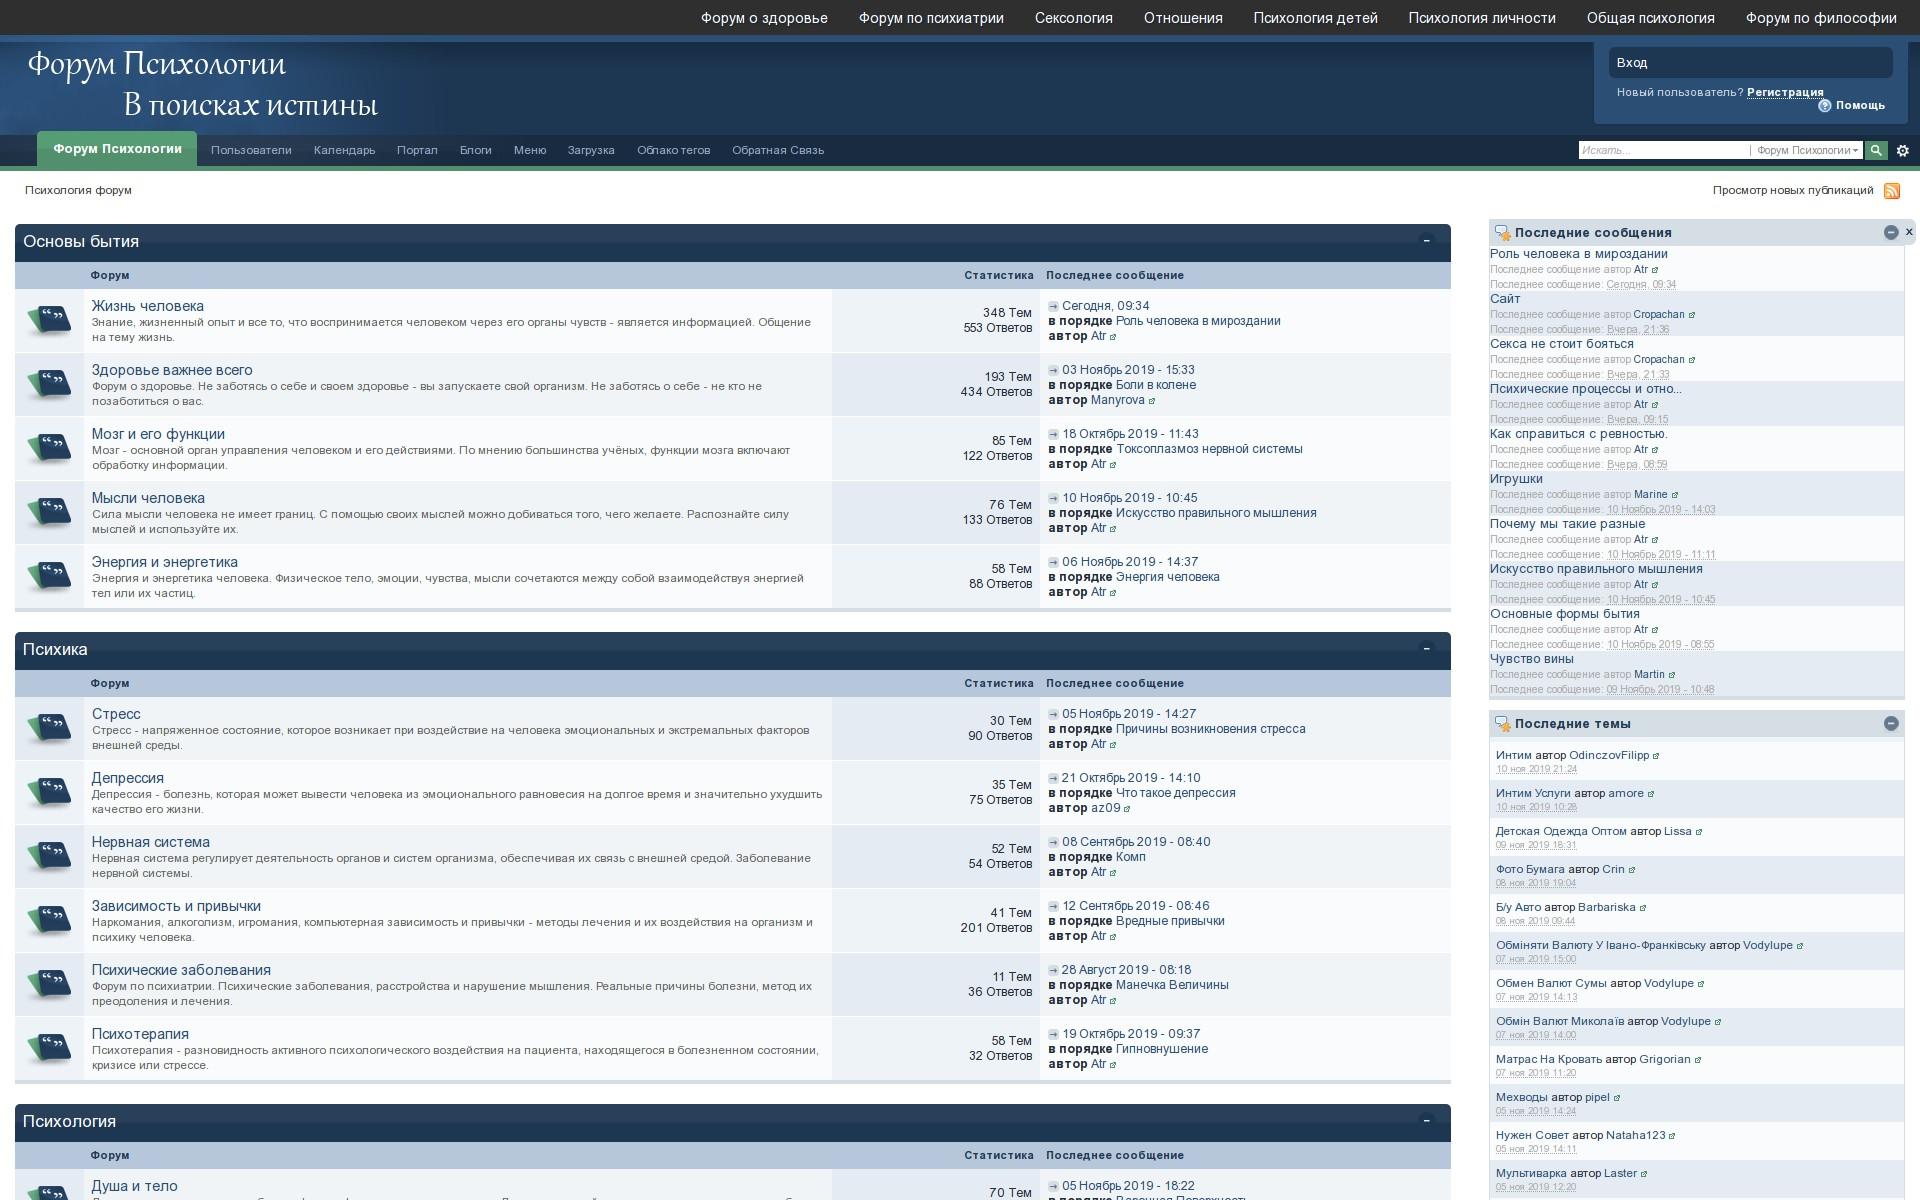Collapse the Психика category

pyautogui.click(x=1427, y=649)
